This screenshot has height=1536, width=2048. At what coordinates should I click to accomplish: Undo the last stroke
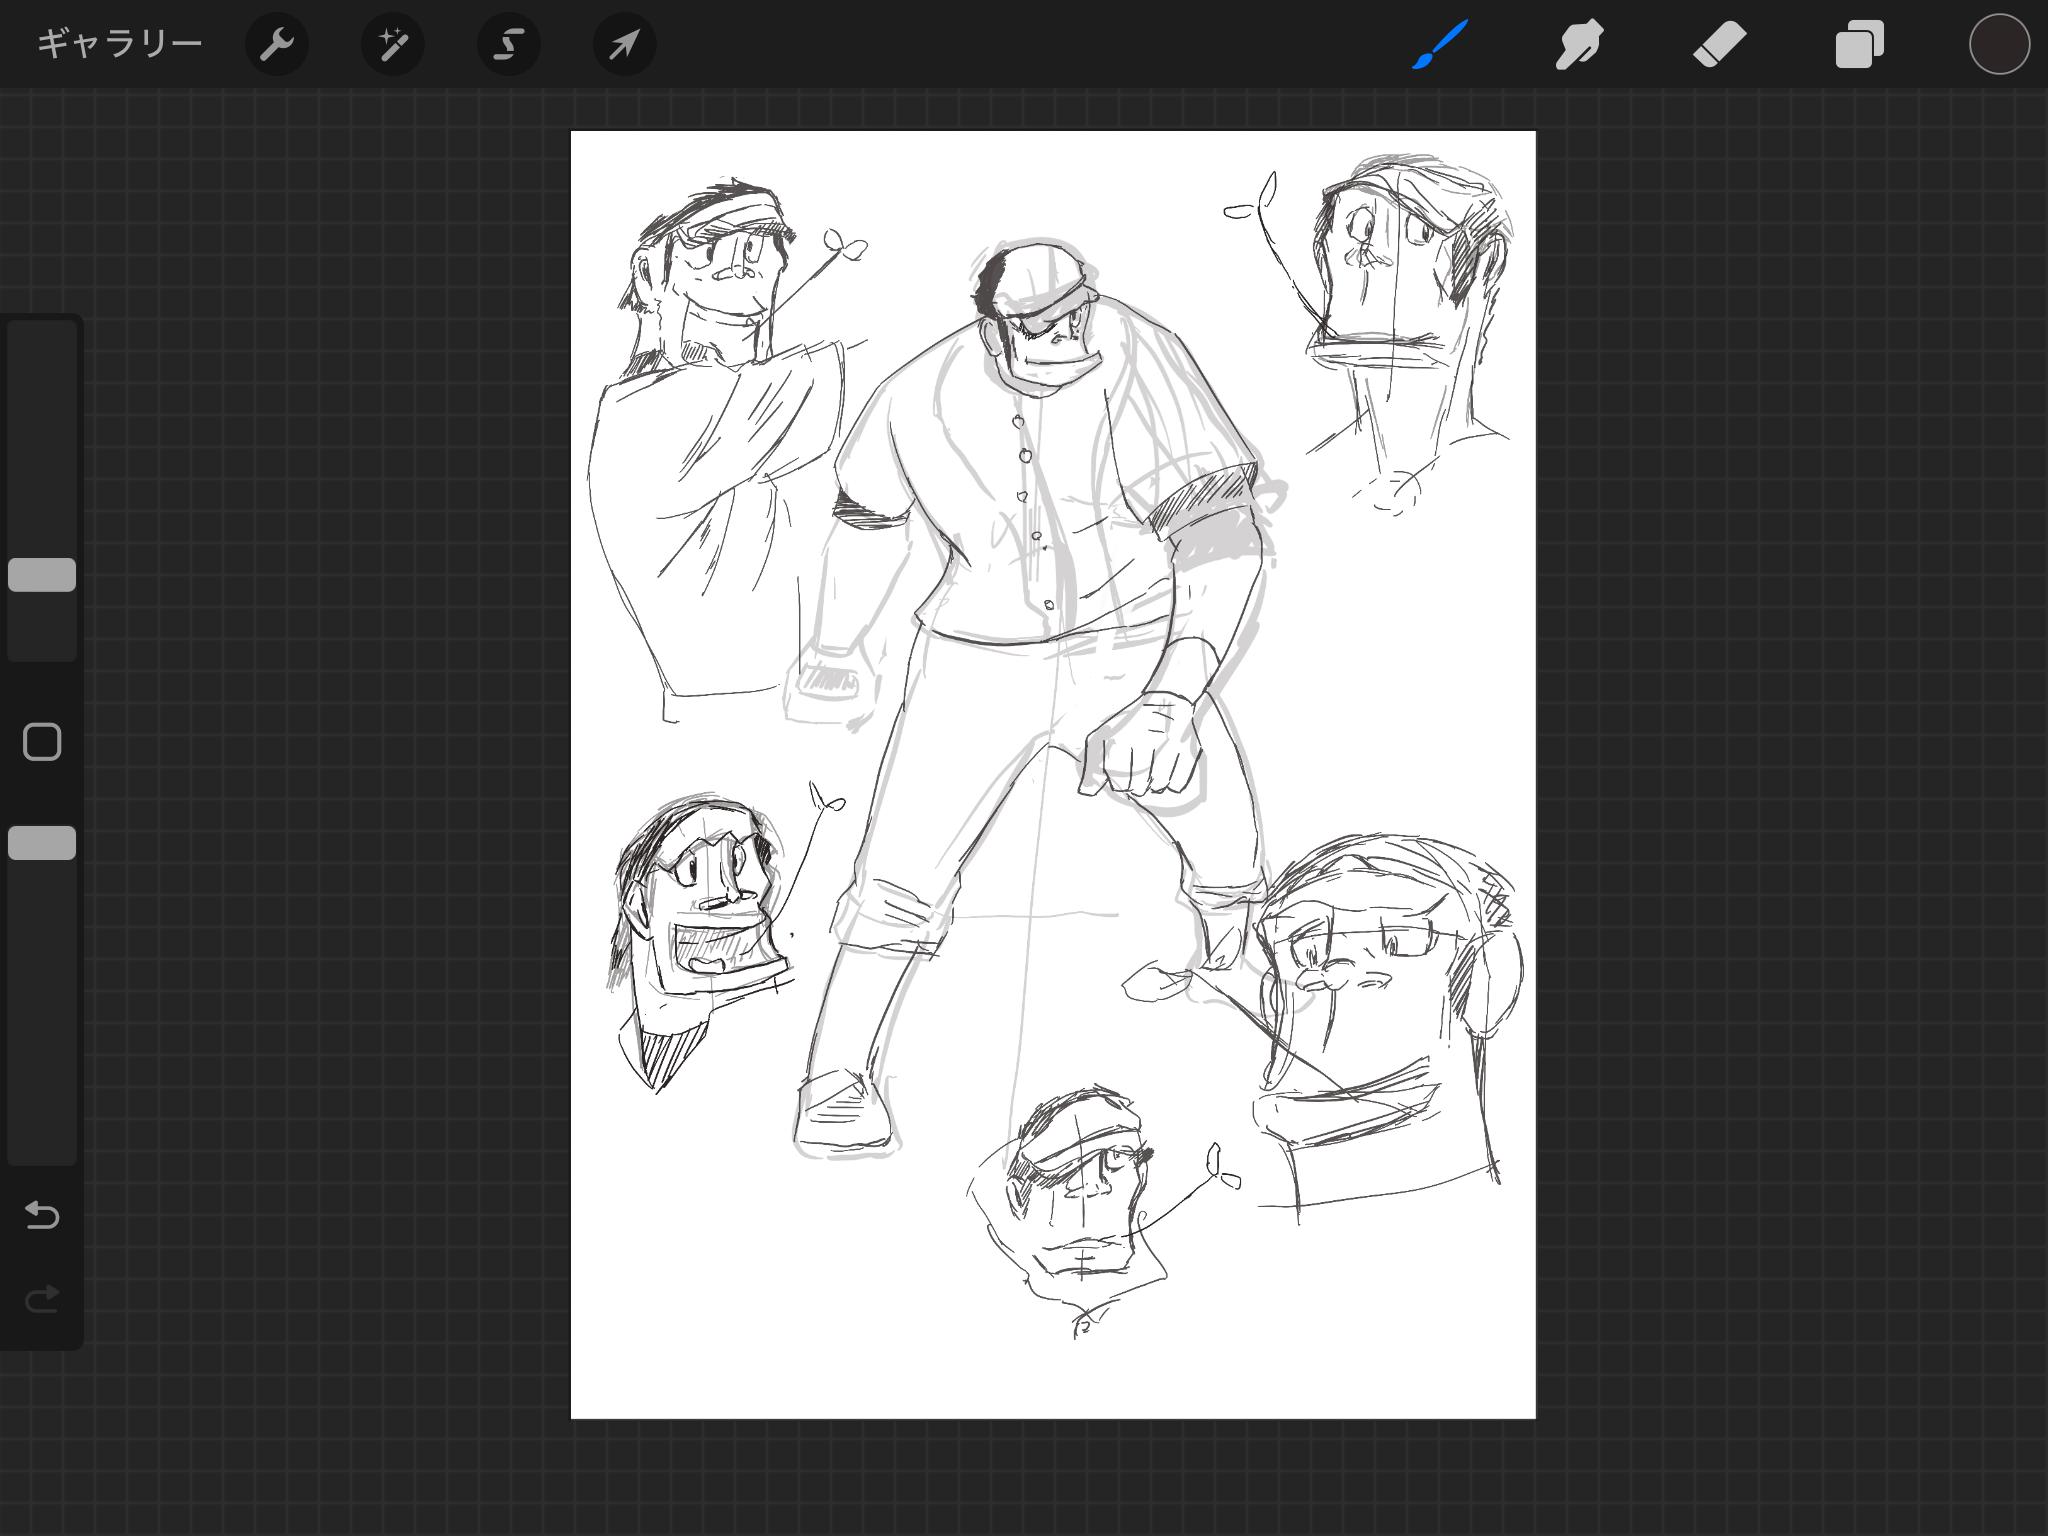tap(42, 1215)
